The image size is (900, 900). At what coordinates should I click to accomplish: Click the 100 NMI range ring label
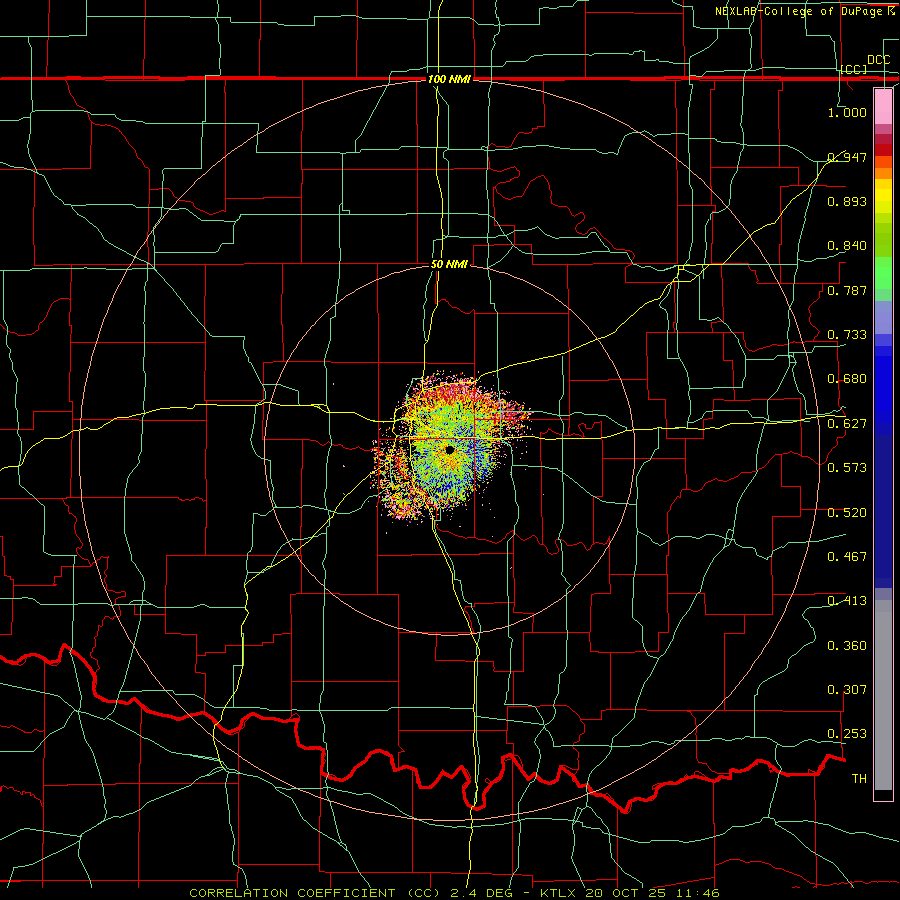tap(449, 79)
